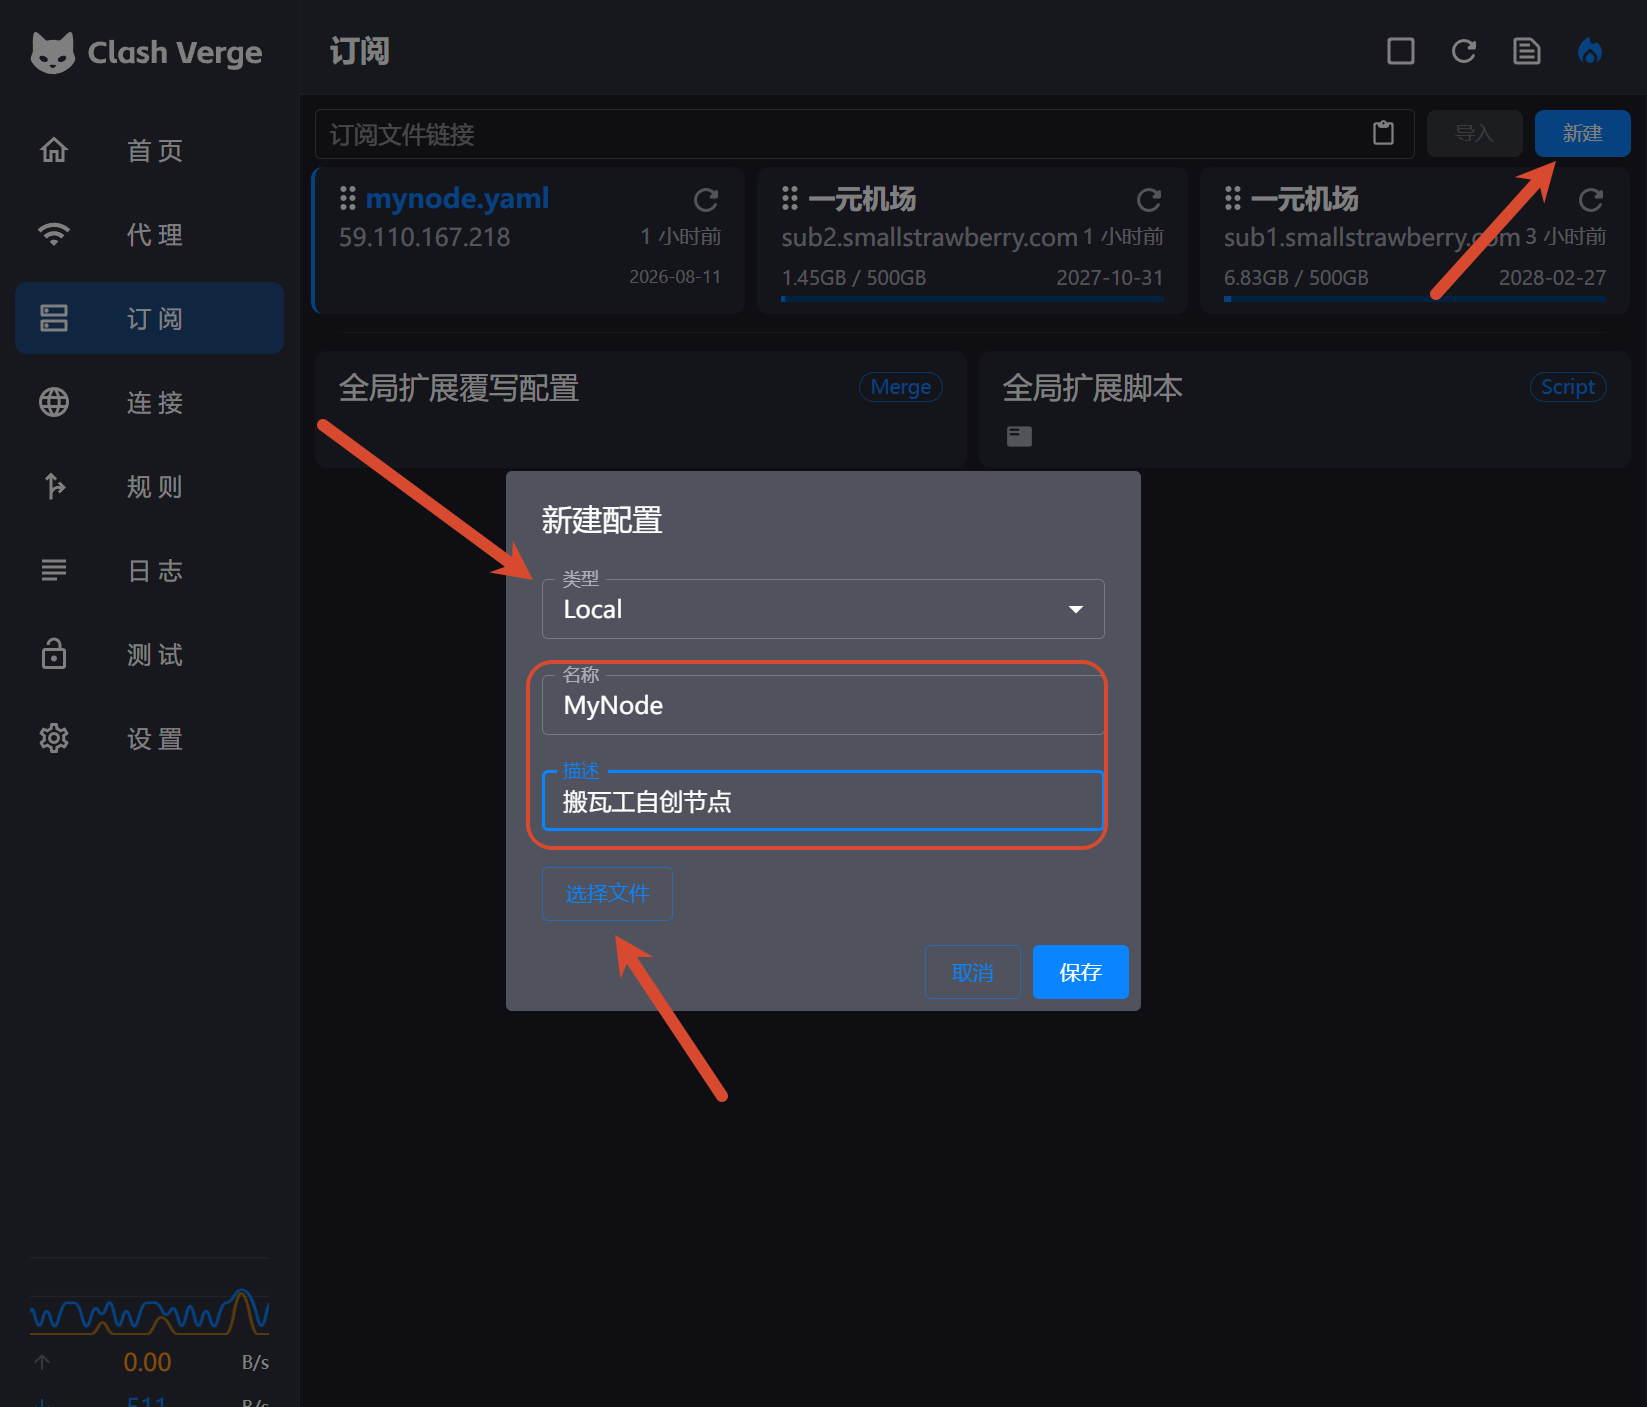Switch to the 规则 rules page
The width and height of the screenshot is (1647, 1407).
coord(150,486)
